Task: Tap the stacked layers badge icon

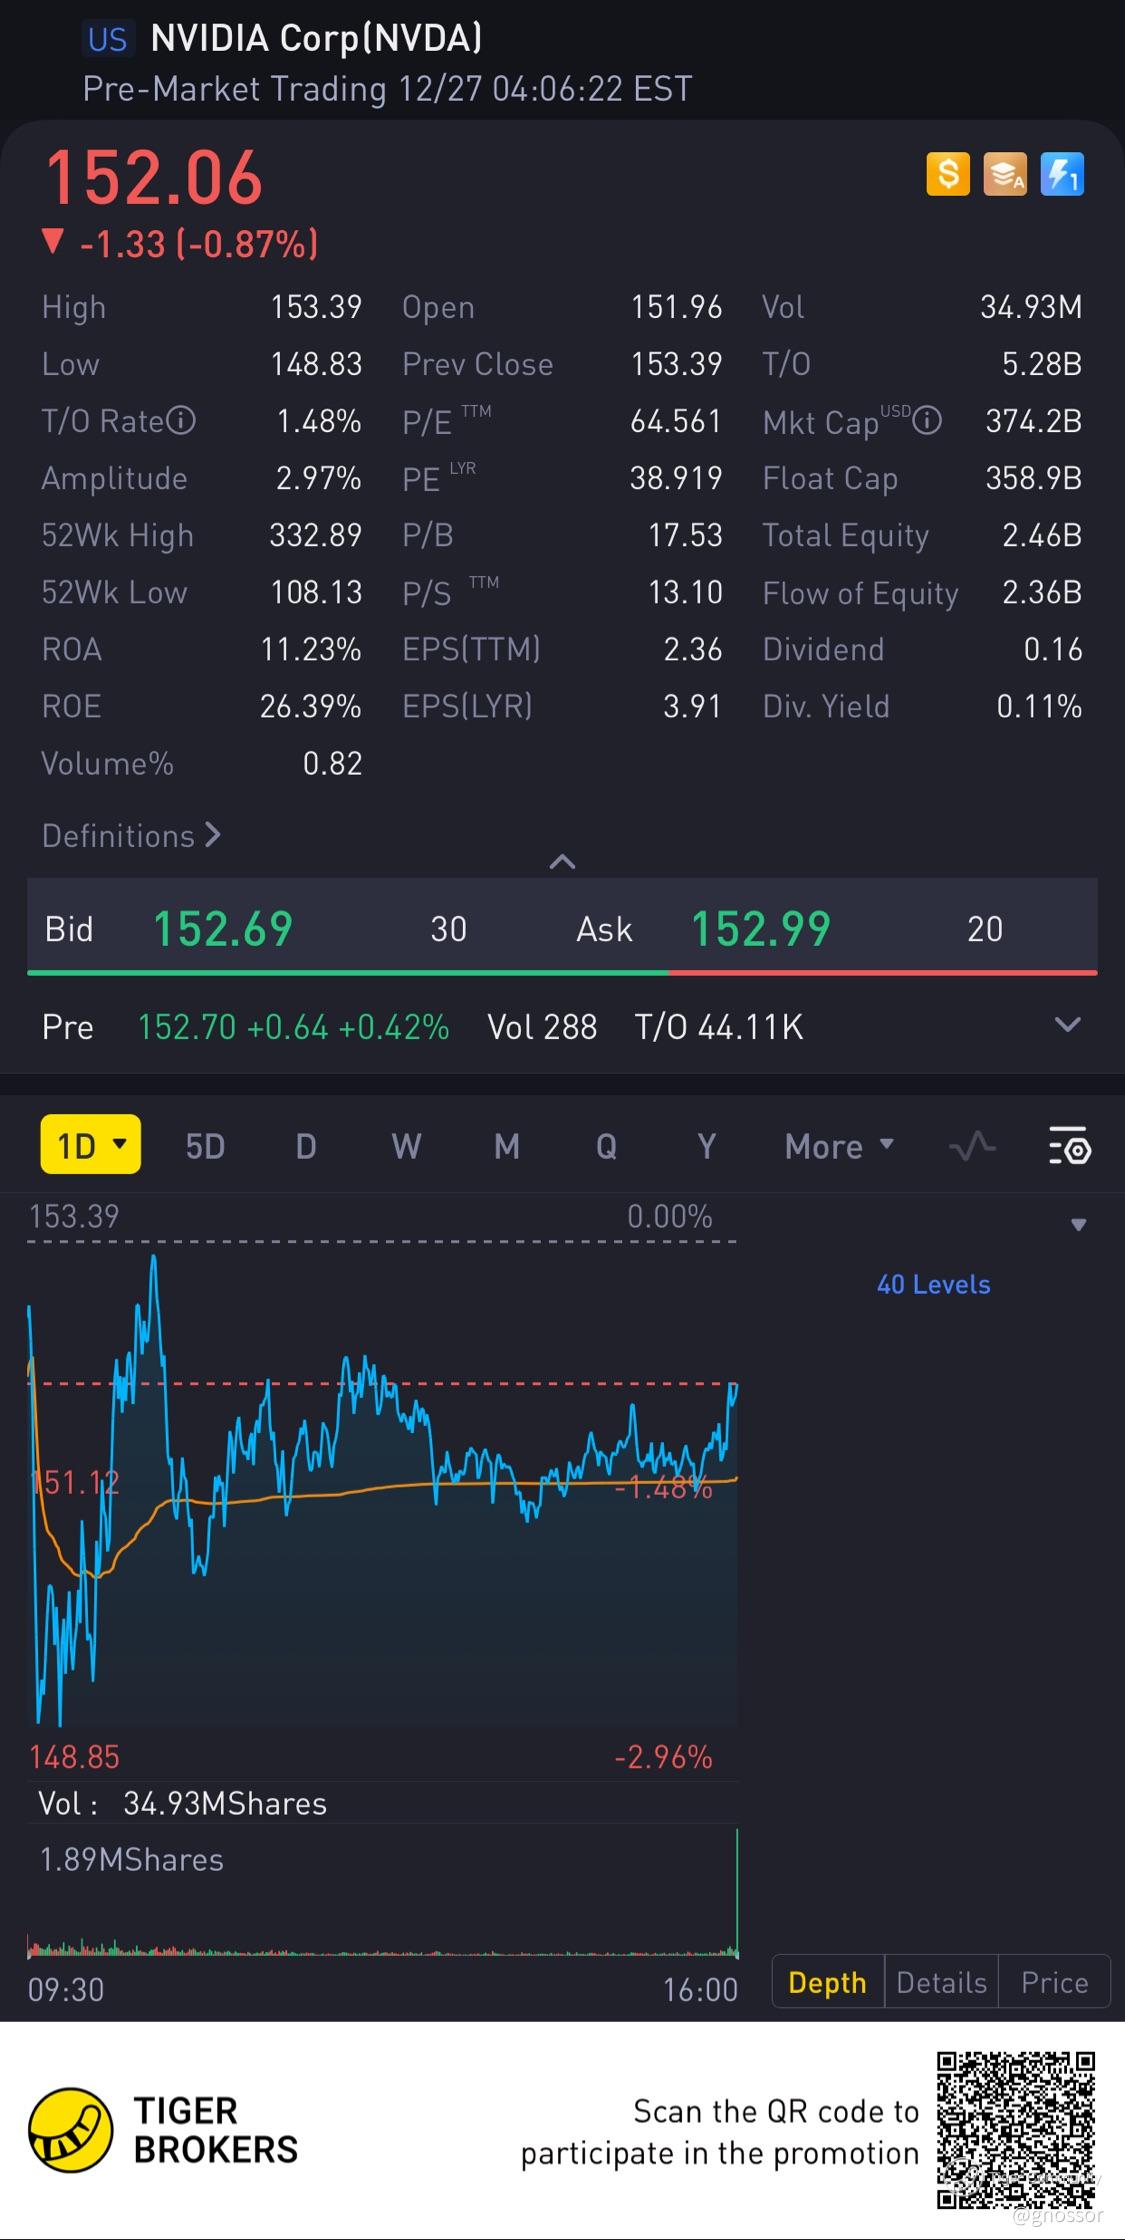Action: coord(1005,175)
